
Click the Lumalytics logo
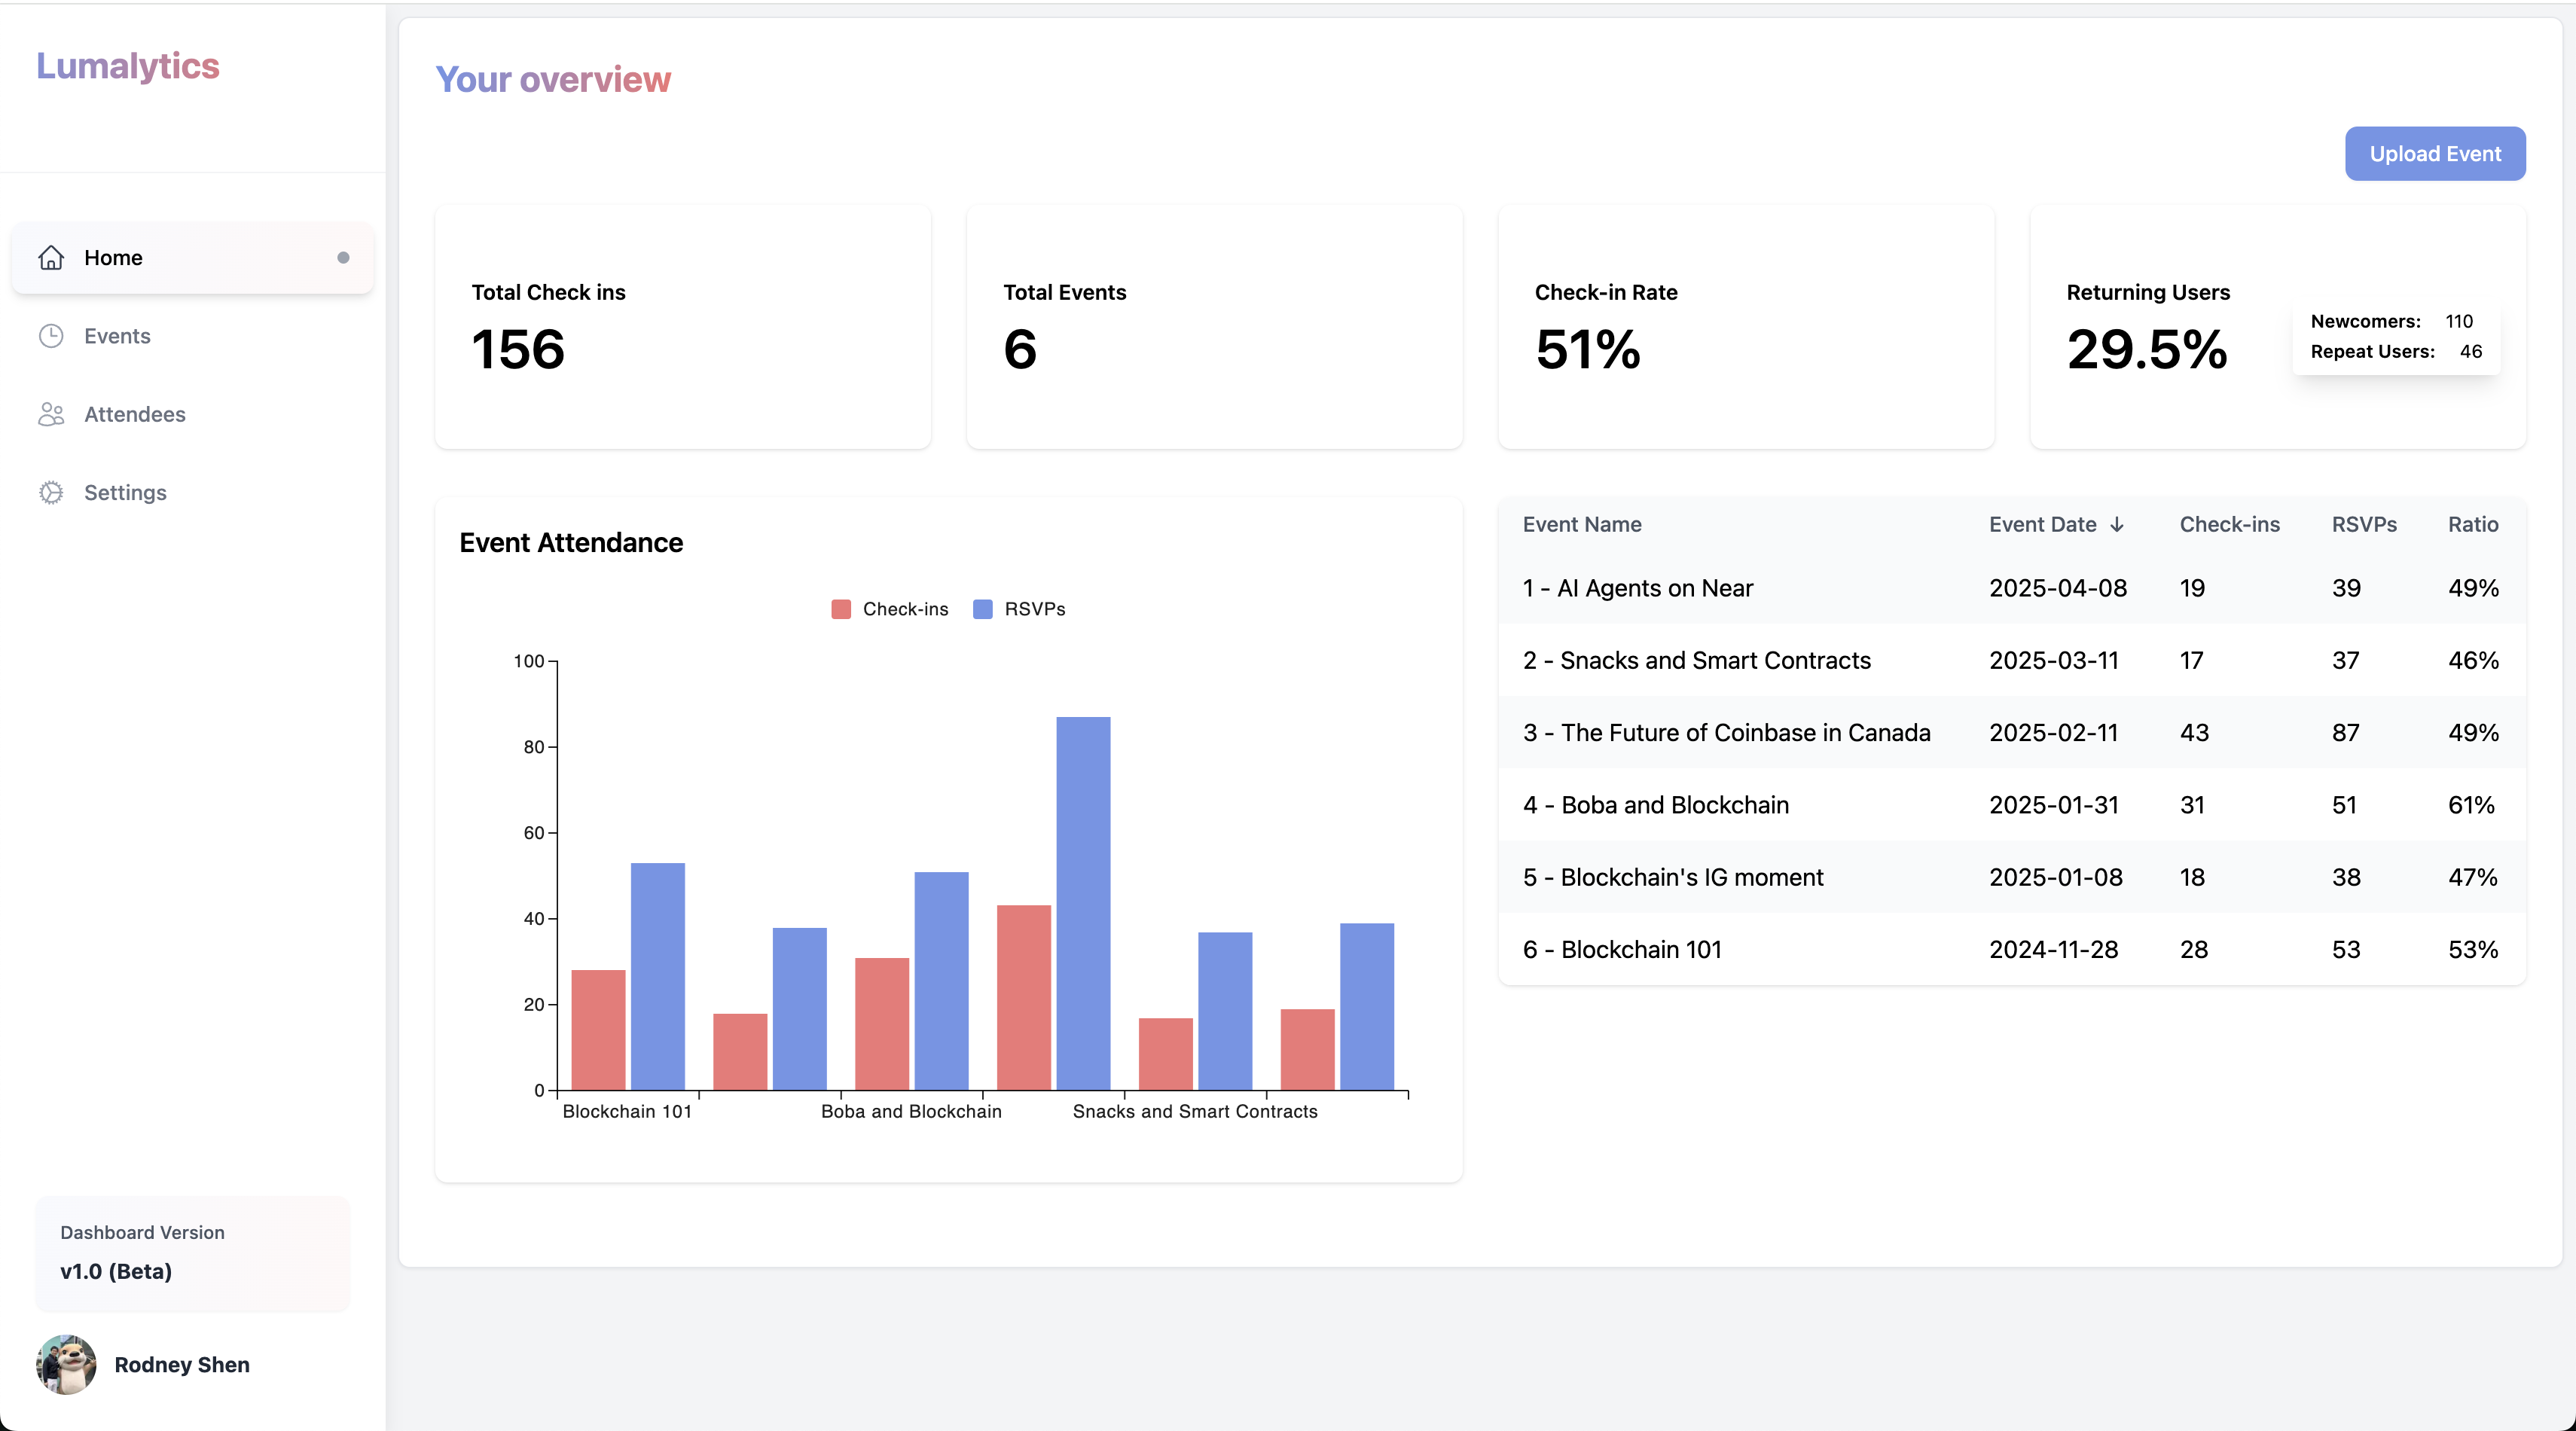tap(128, 66)
